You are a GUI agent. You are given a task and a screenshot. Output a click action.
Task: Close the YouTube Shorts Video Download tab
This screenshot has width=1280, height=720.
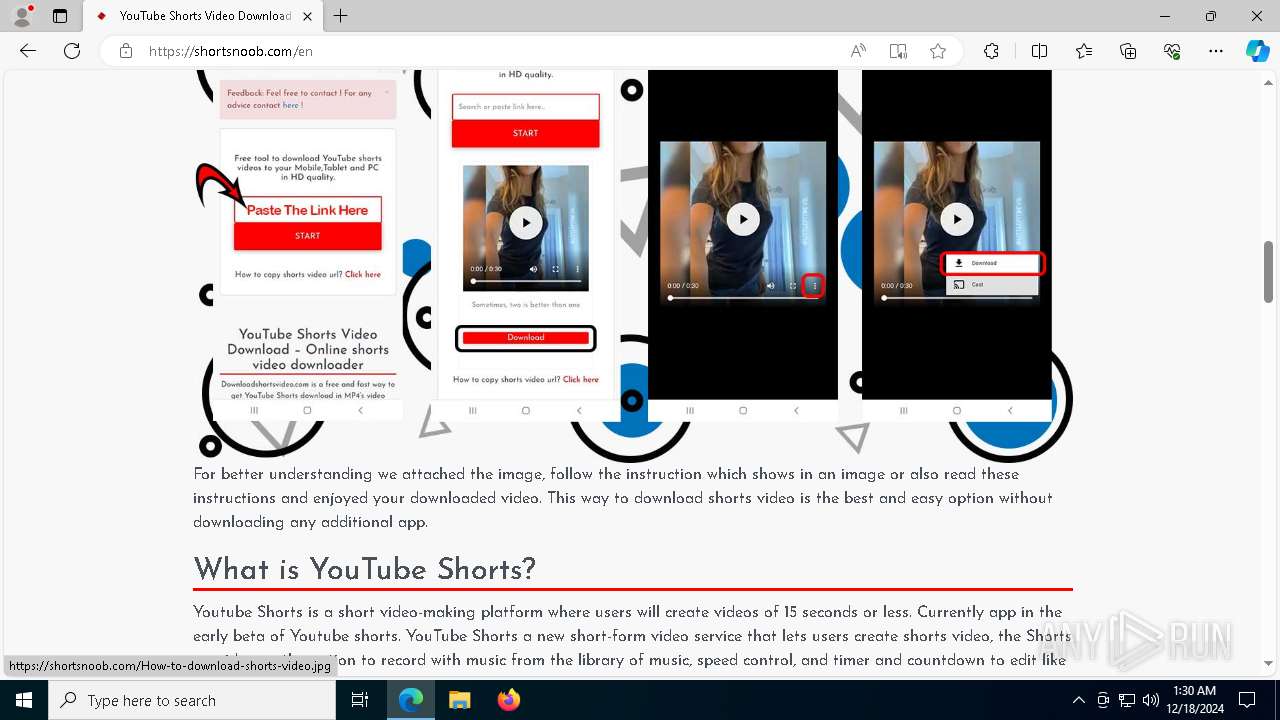[x=308, y=16]
